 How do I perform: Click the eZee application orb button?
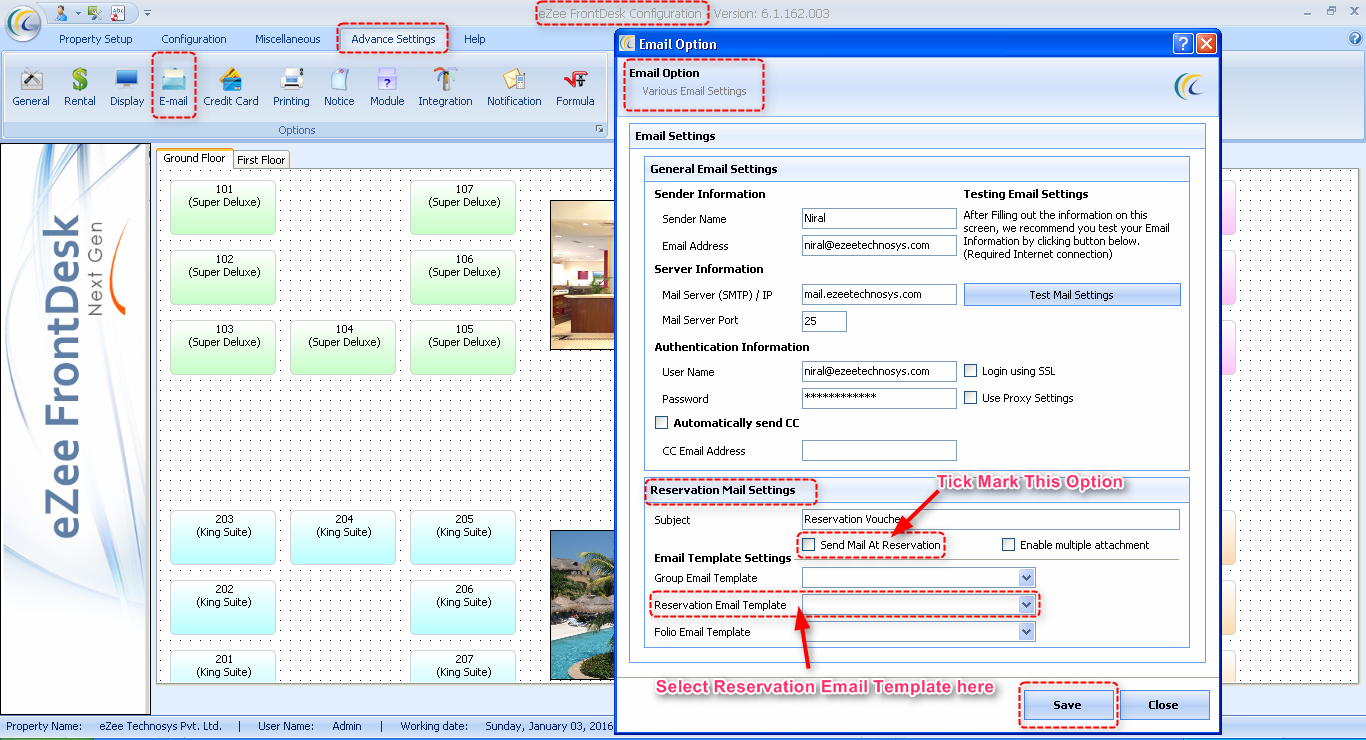[x=24, y=22]
